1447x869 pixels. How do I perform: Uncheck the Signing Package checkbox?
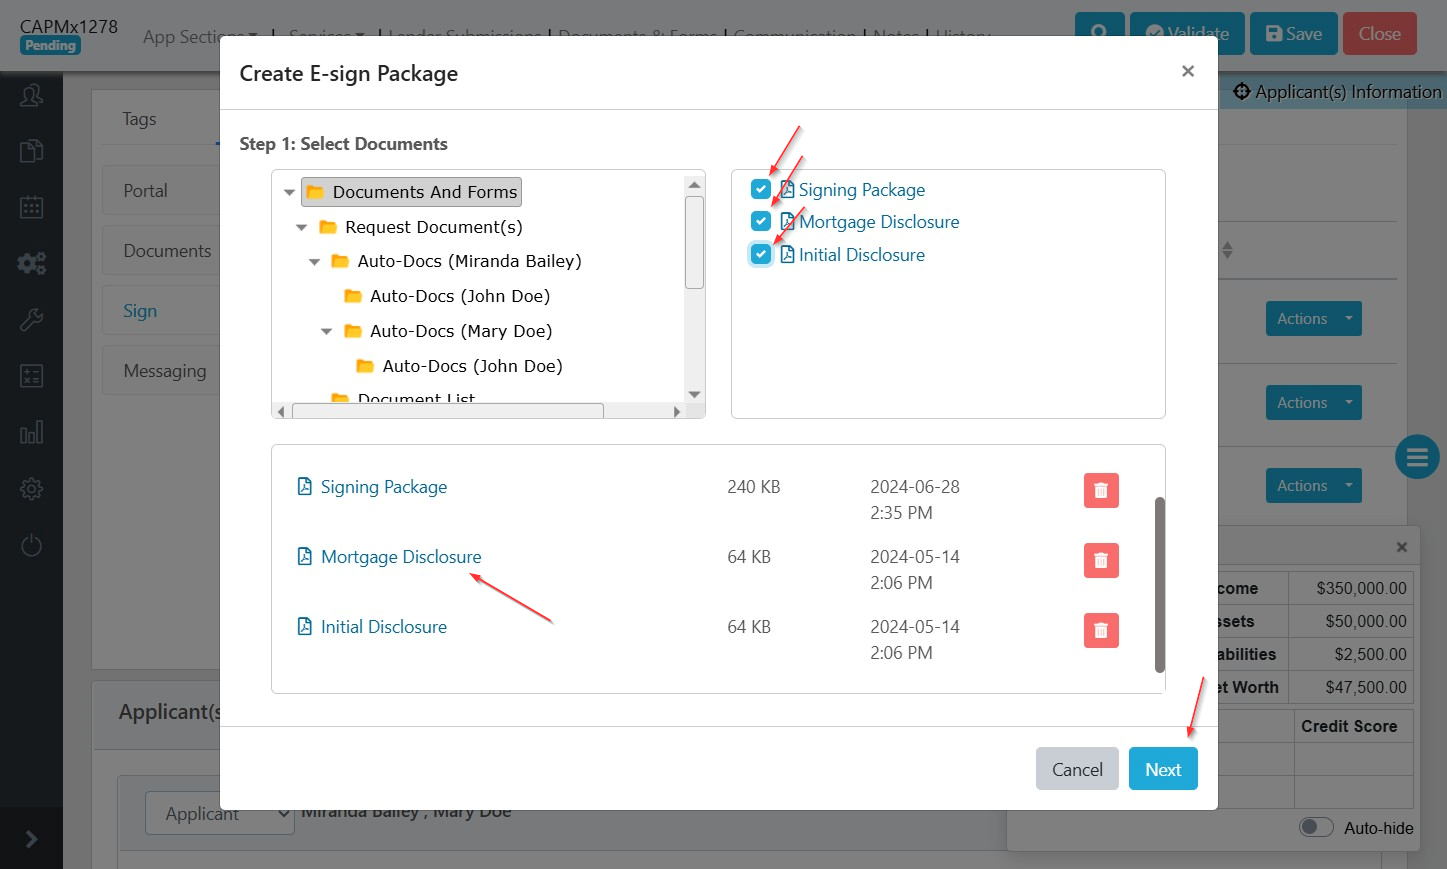tap(761, 189)
